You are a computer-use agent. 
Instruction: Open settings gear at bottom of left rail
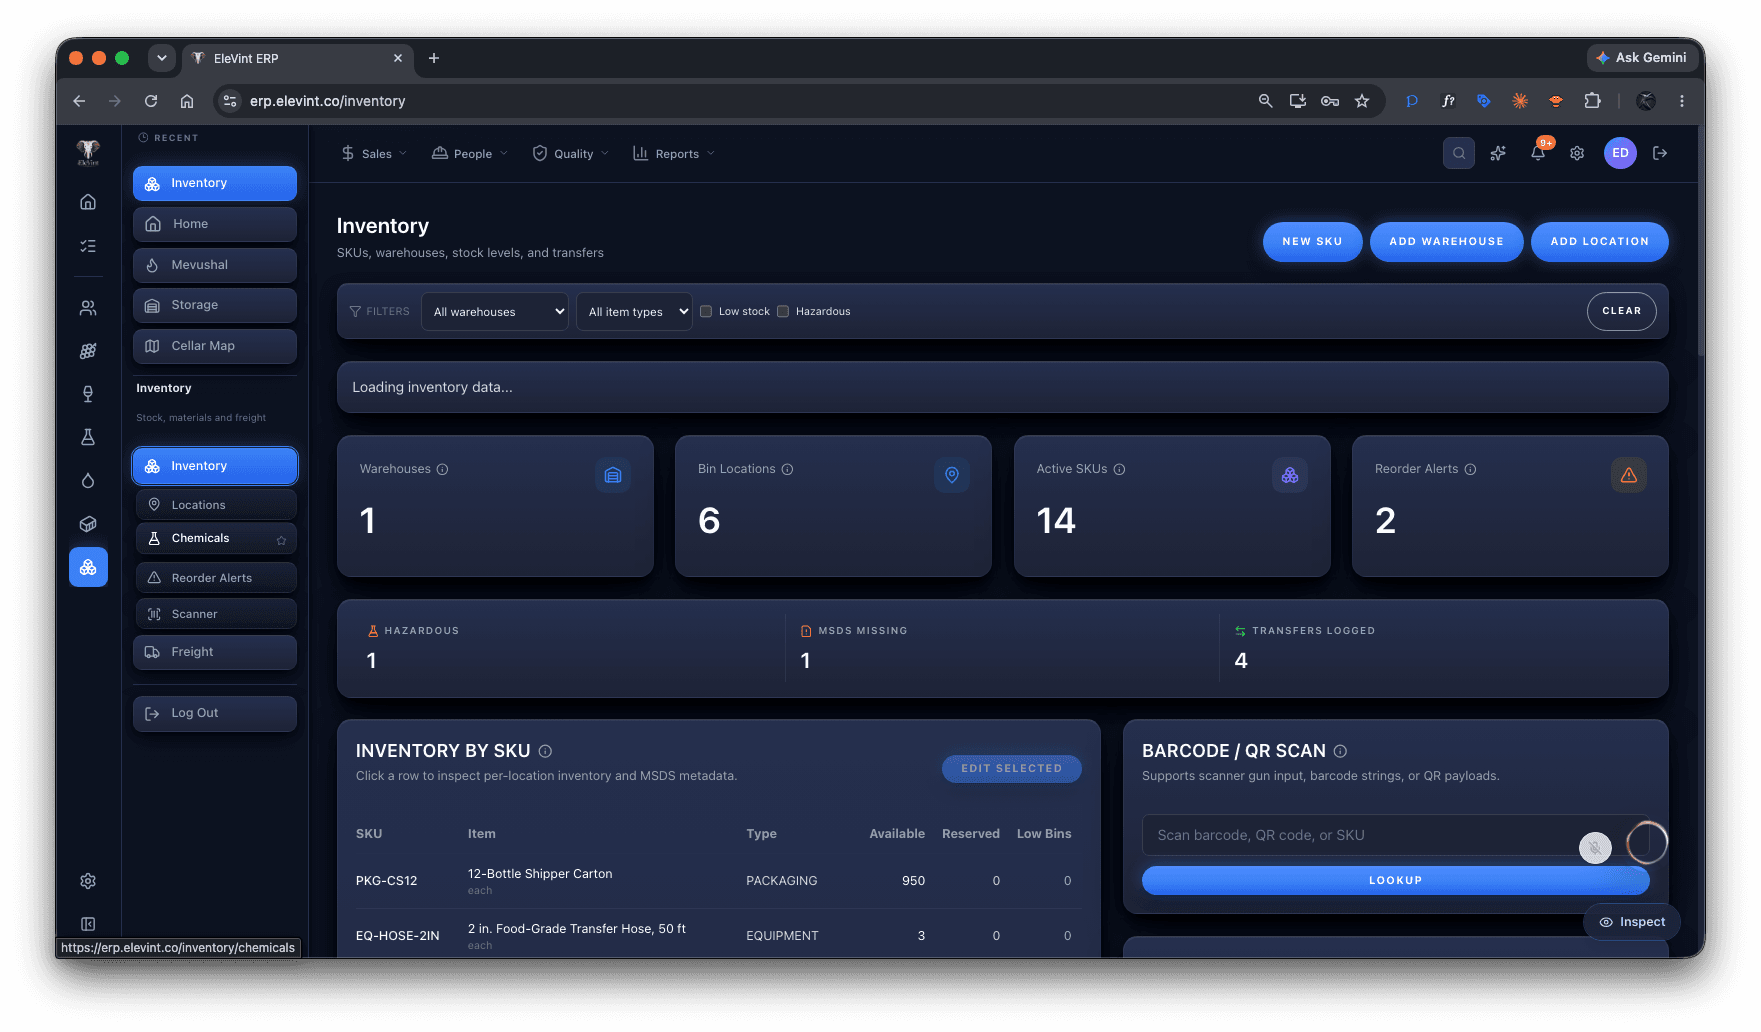click(x=88, y=881)
